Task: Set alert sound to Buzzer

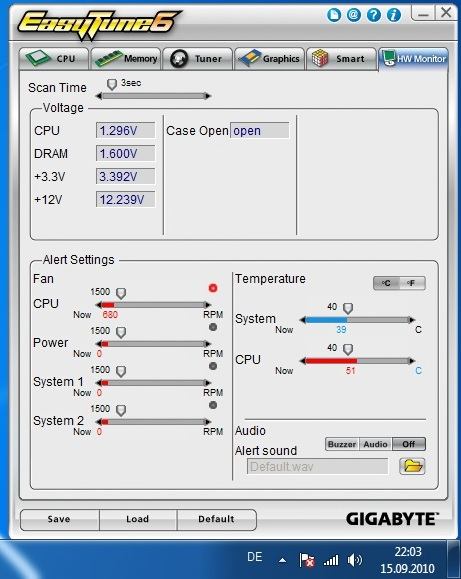Action: (x=342, y=444)
